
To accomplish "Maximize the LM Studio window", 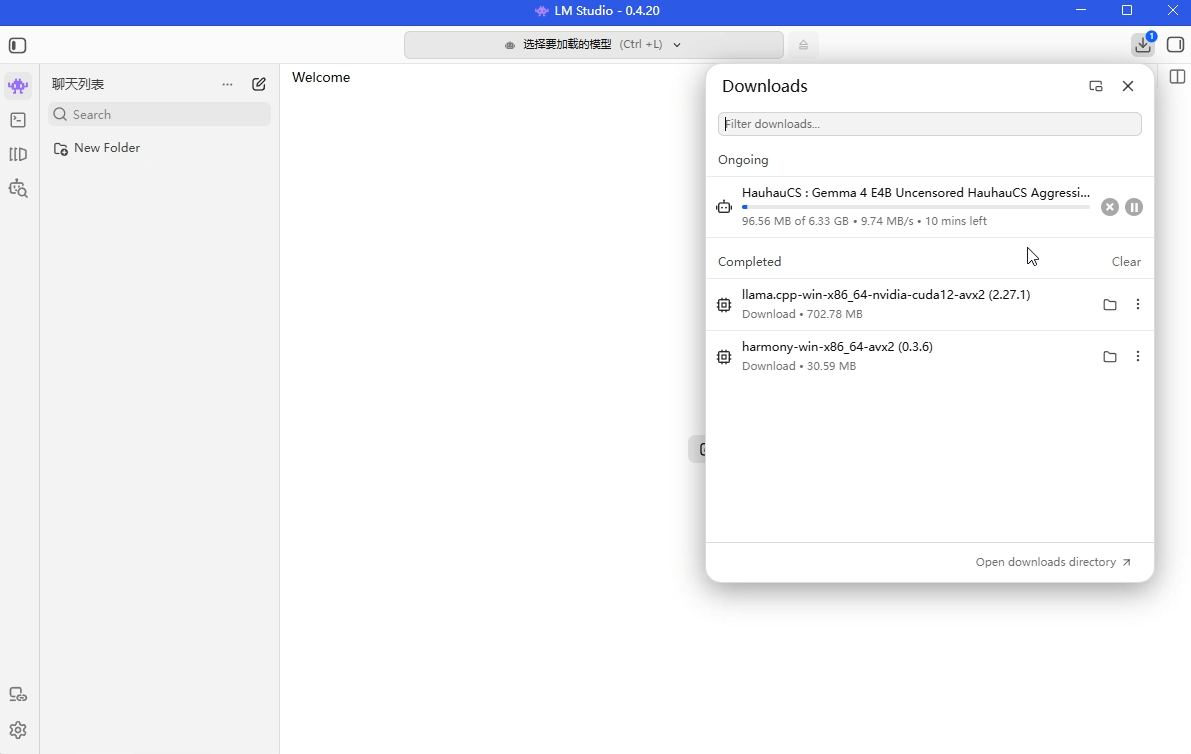I will point(1126,11).
